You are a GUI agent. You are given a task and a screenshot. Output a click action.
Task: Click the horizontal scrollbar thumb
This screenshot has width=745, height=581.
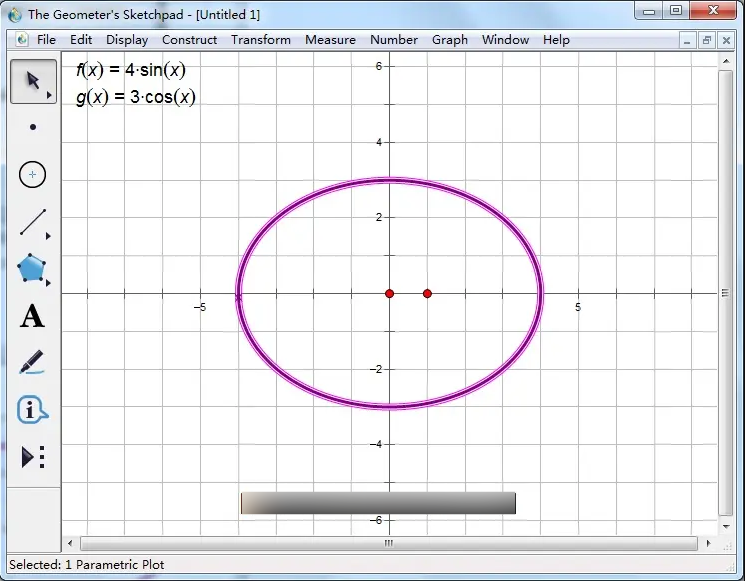[x=389, y=543]
